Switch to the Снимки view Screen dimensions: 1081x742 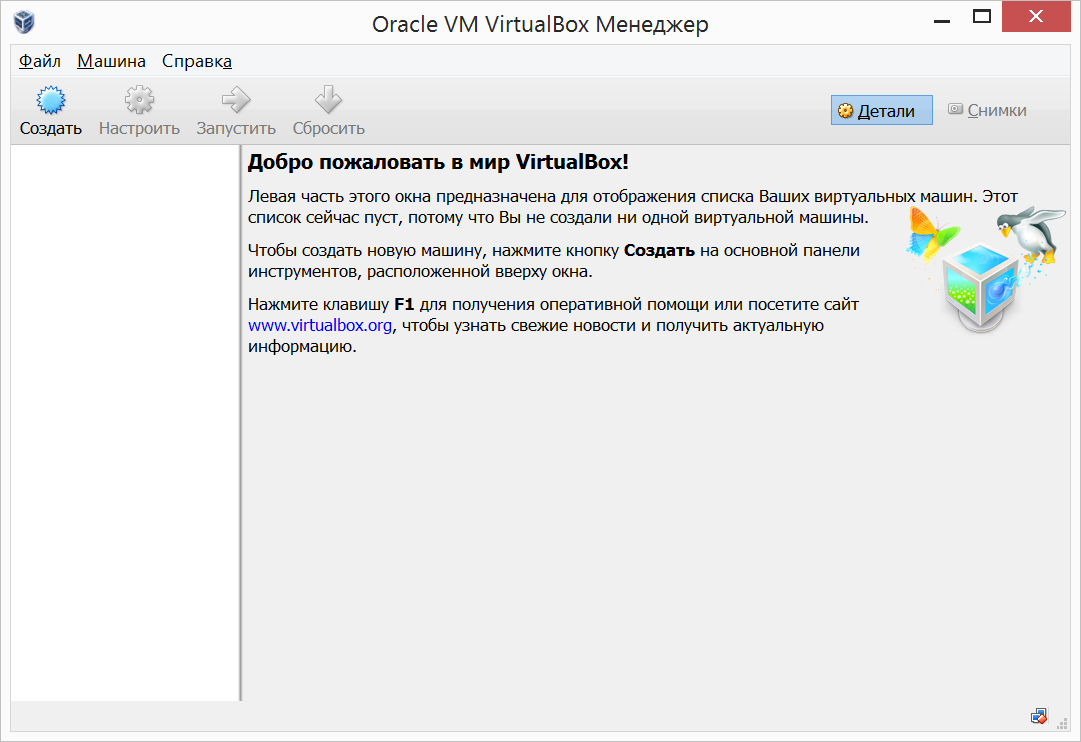click(x=987, y=110)
